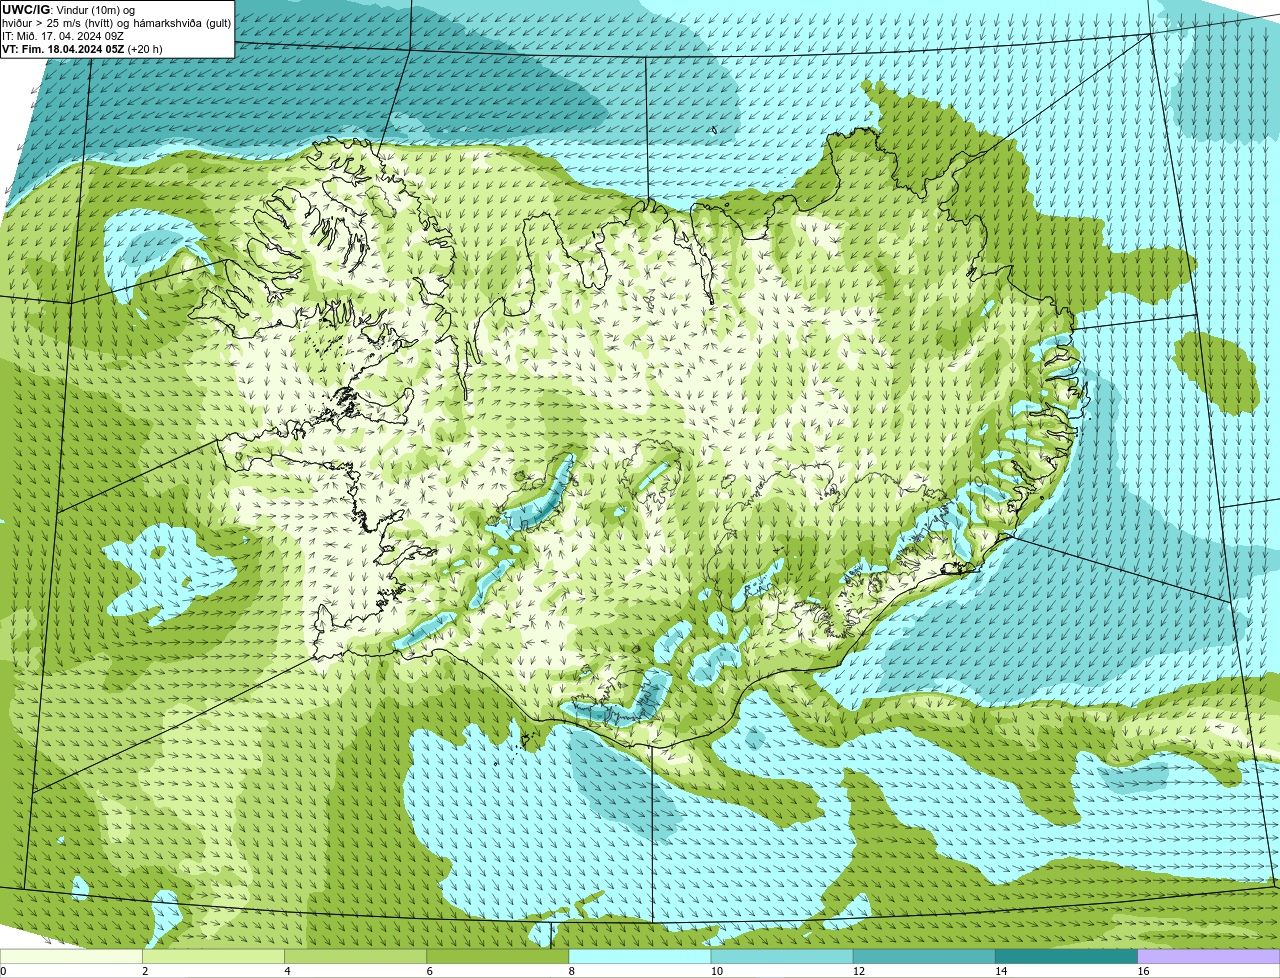
Task: Click the pale cream 0–2 m/s legend swatch
Action: pos(72,956)
